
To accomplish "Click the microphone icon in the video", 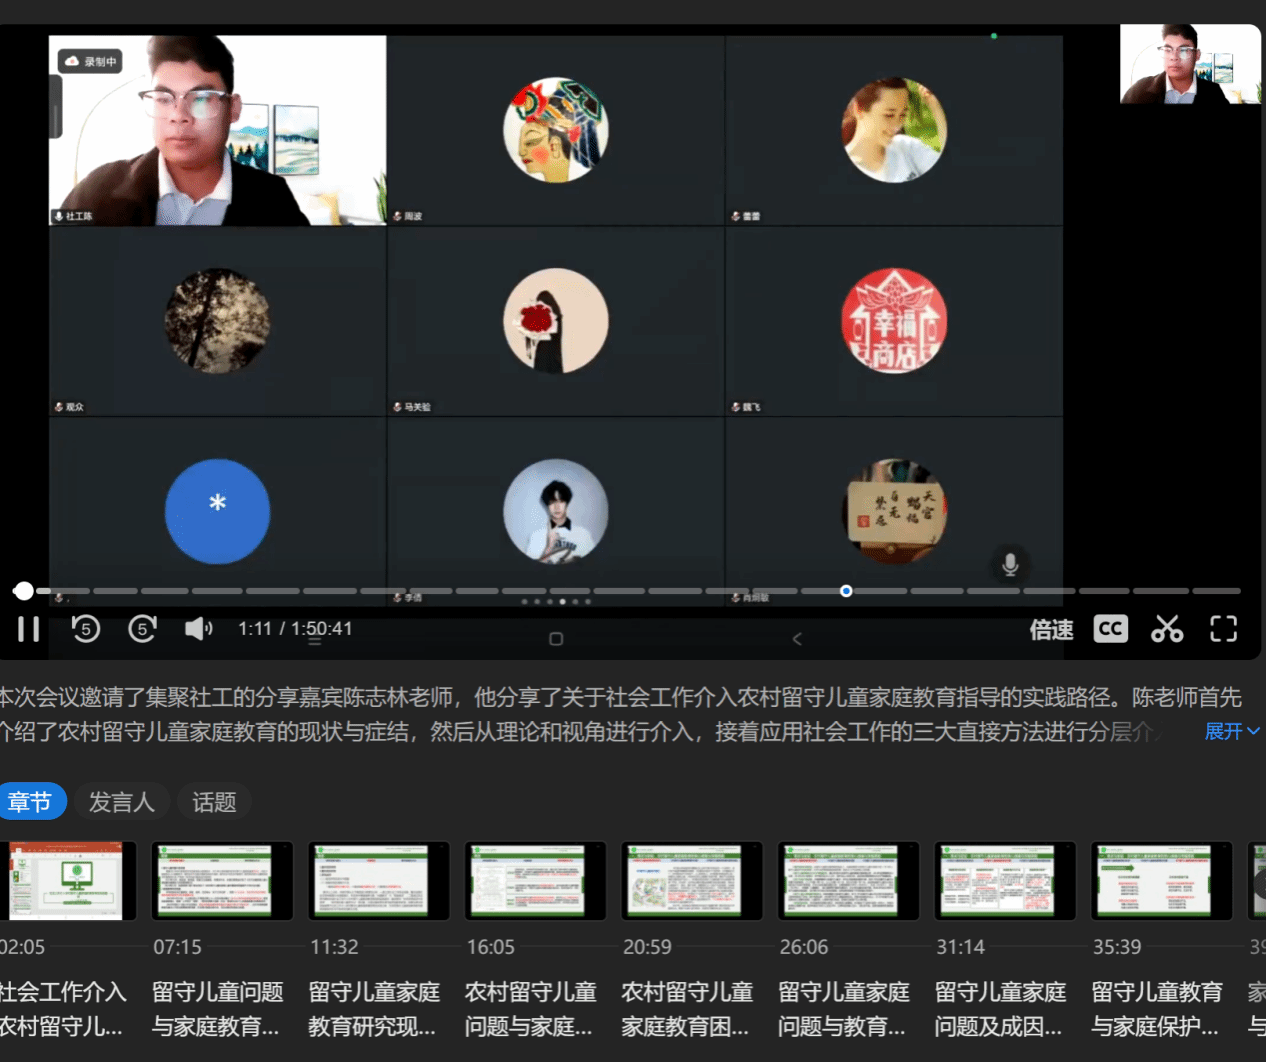I will pyautogui.click(x=1010, y=564).
